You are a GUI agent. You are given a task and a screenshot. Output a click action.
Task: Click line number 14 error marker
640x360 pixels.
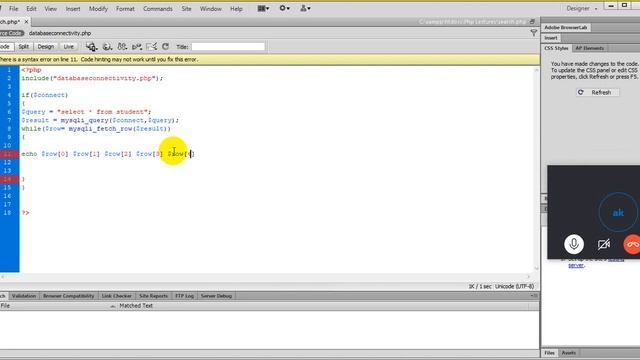pos(9,179)
